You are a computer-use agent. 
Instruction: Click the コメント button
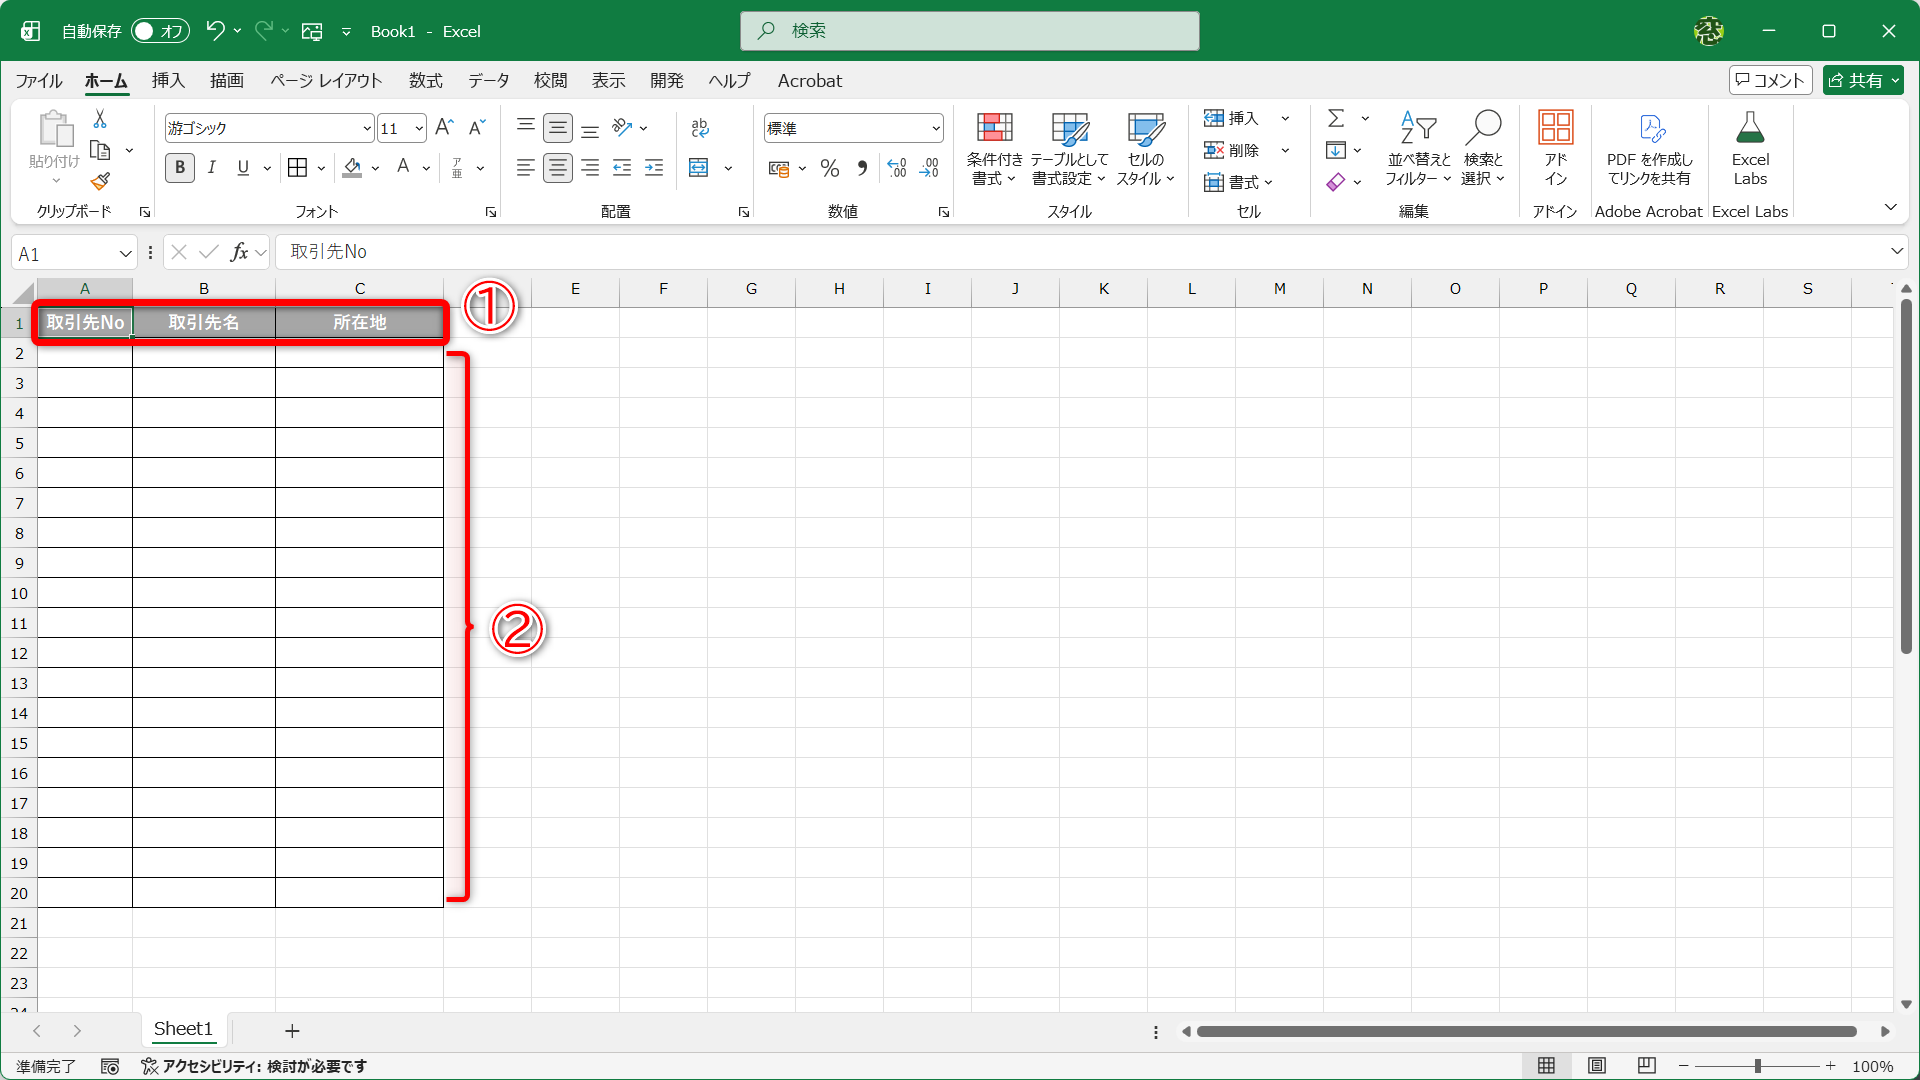(x=1770, y=80)
